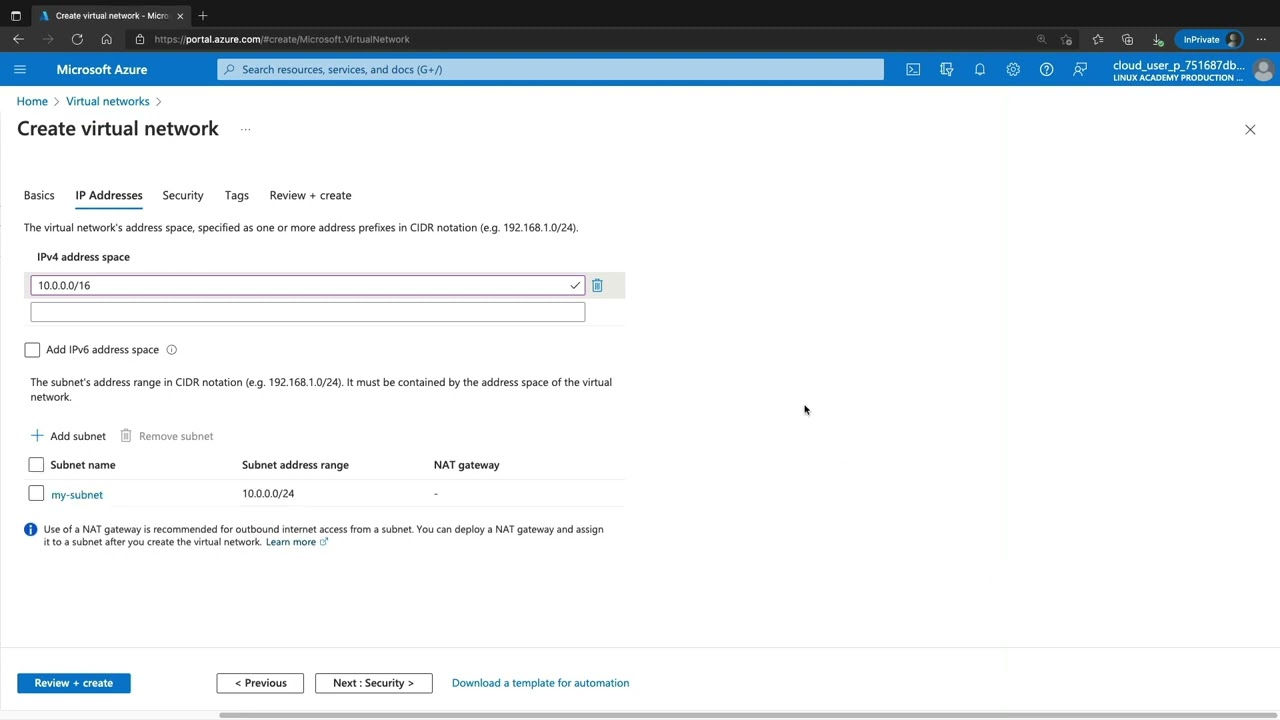Viewport: 1280px width, 720px height.
Task: Select all subnets with header checkbox
Action: (x=36, y=464)
